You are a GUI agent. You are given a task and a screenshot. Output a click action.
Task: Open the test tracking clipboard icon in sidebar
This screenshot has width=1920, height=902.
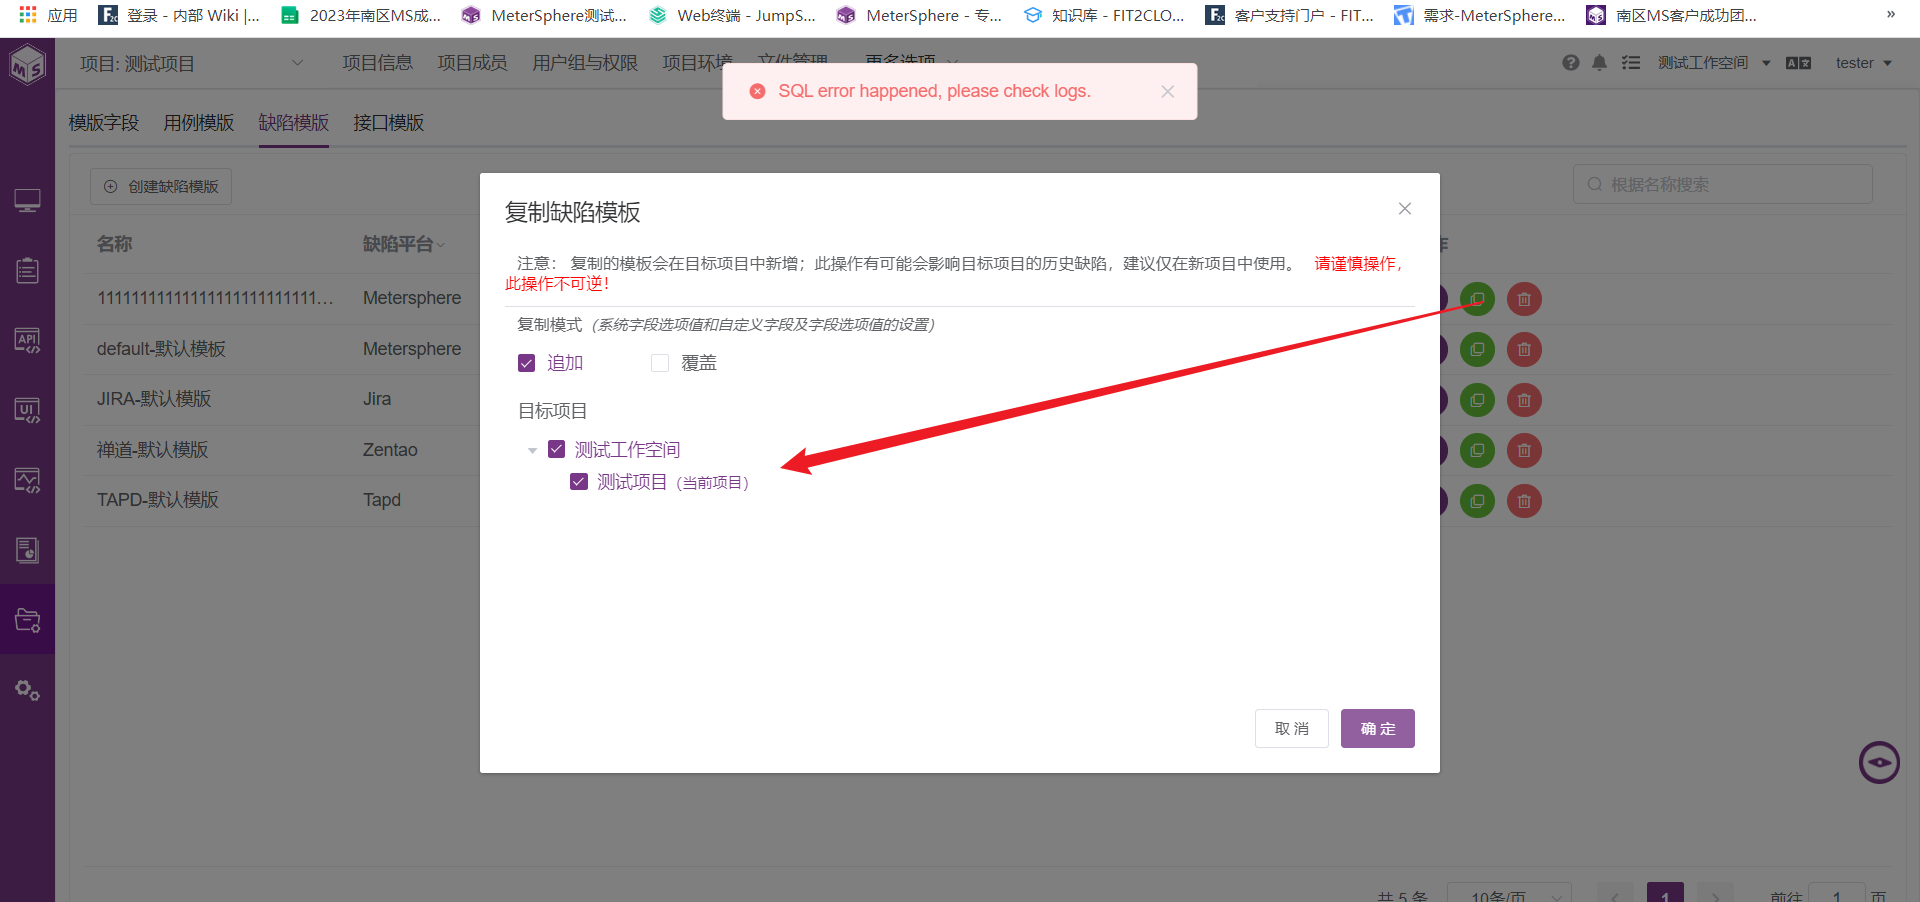point(27,270)
